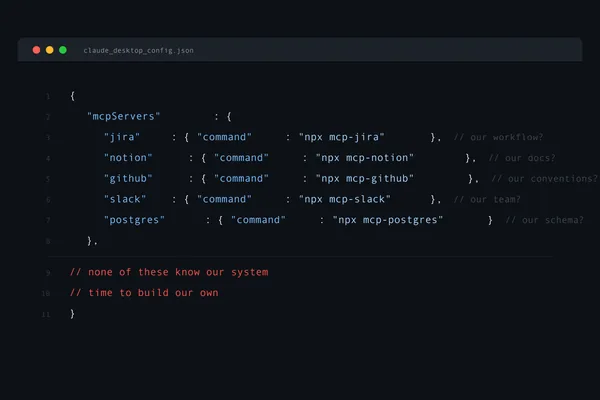The image size is (600, 400).
Task: Click the "// our schema?" comment
Action: pyautogui.click(x=545, y=220)
